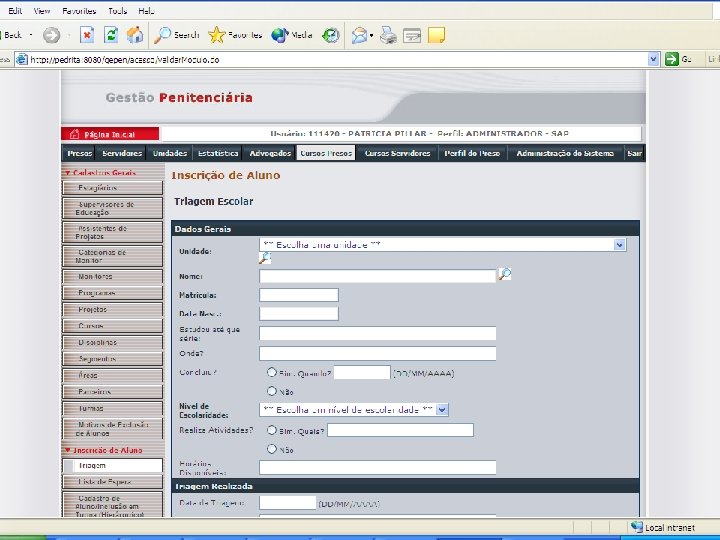Click the green Go arrow button
This screenshot has height=540, width=720.
[x=671, y=59]
